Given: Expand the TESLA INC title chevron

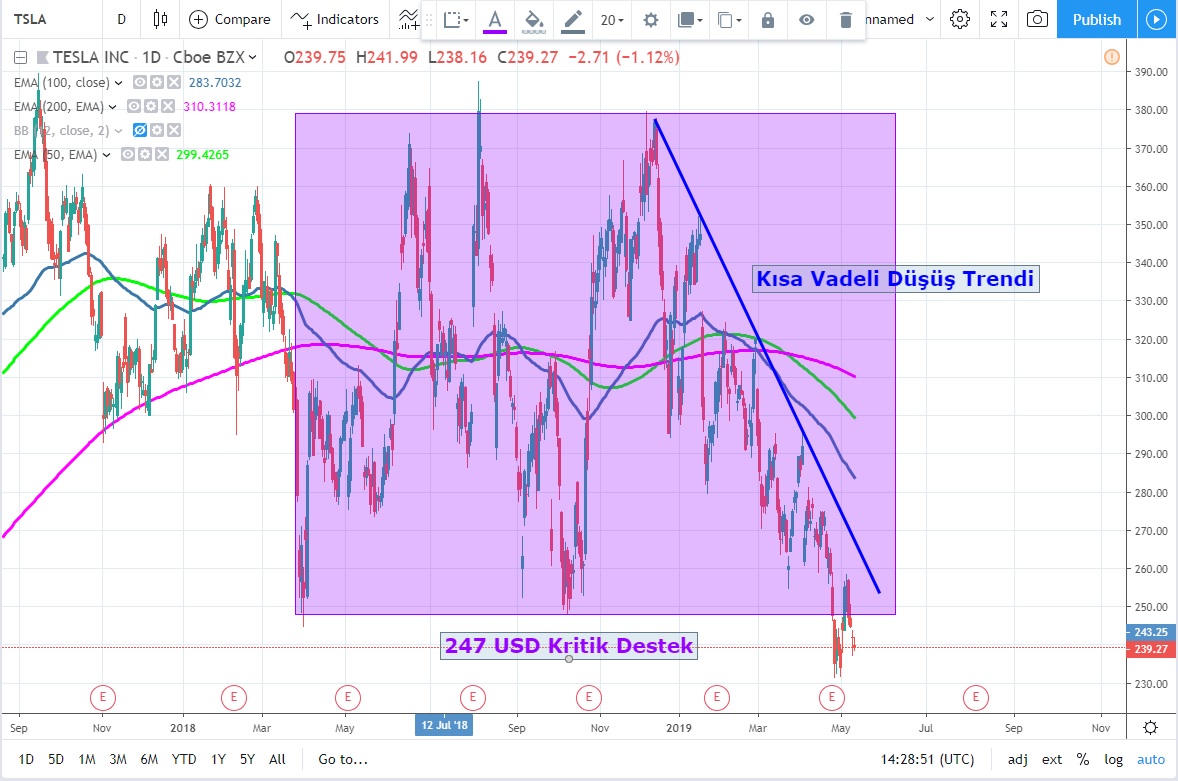Looking at the screenshot, I should (x=252, y=57).
